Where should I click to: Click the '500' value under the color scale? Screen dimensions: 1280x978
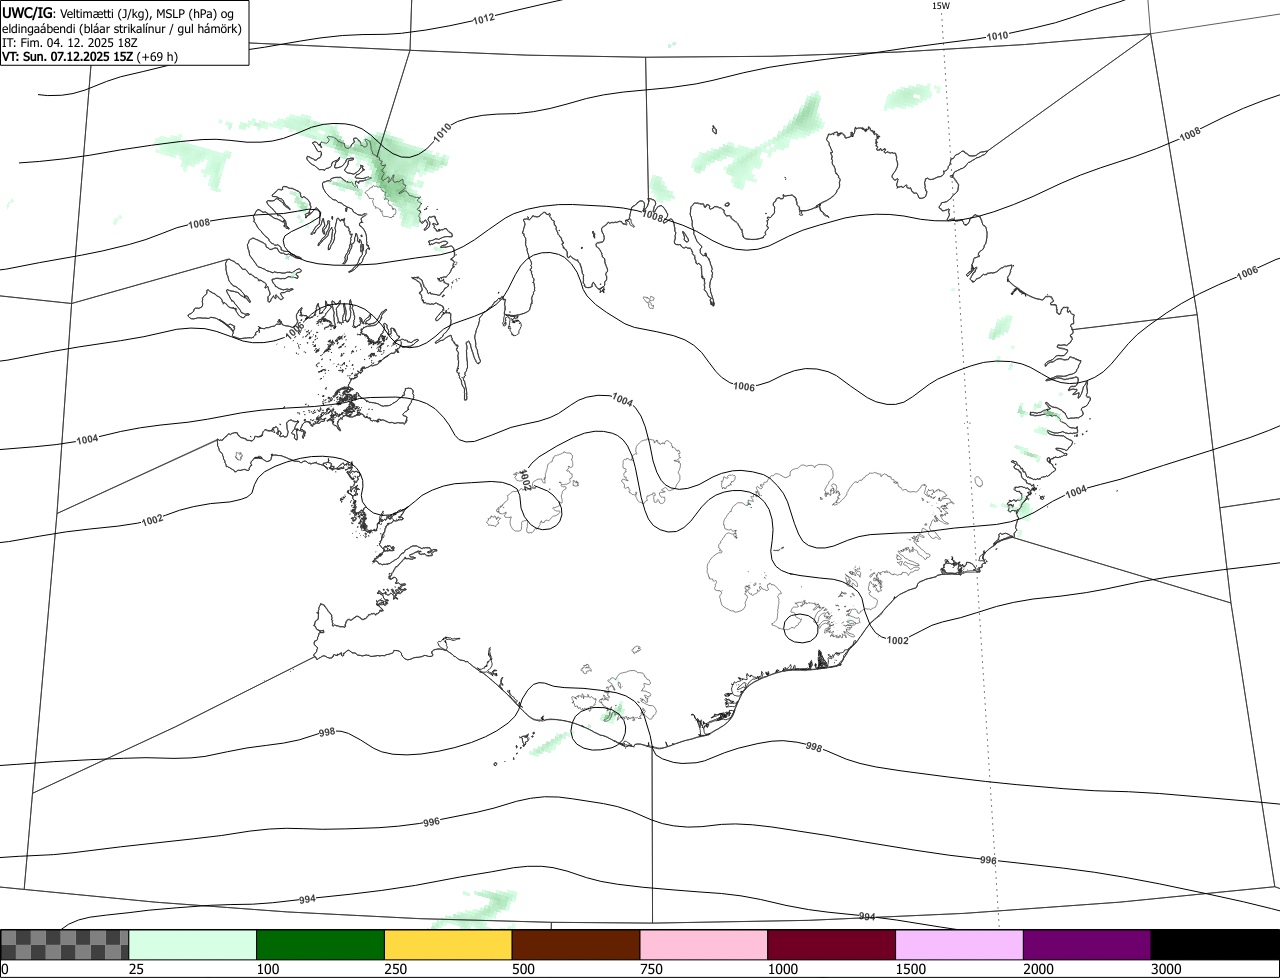pos(525,969)
